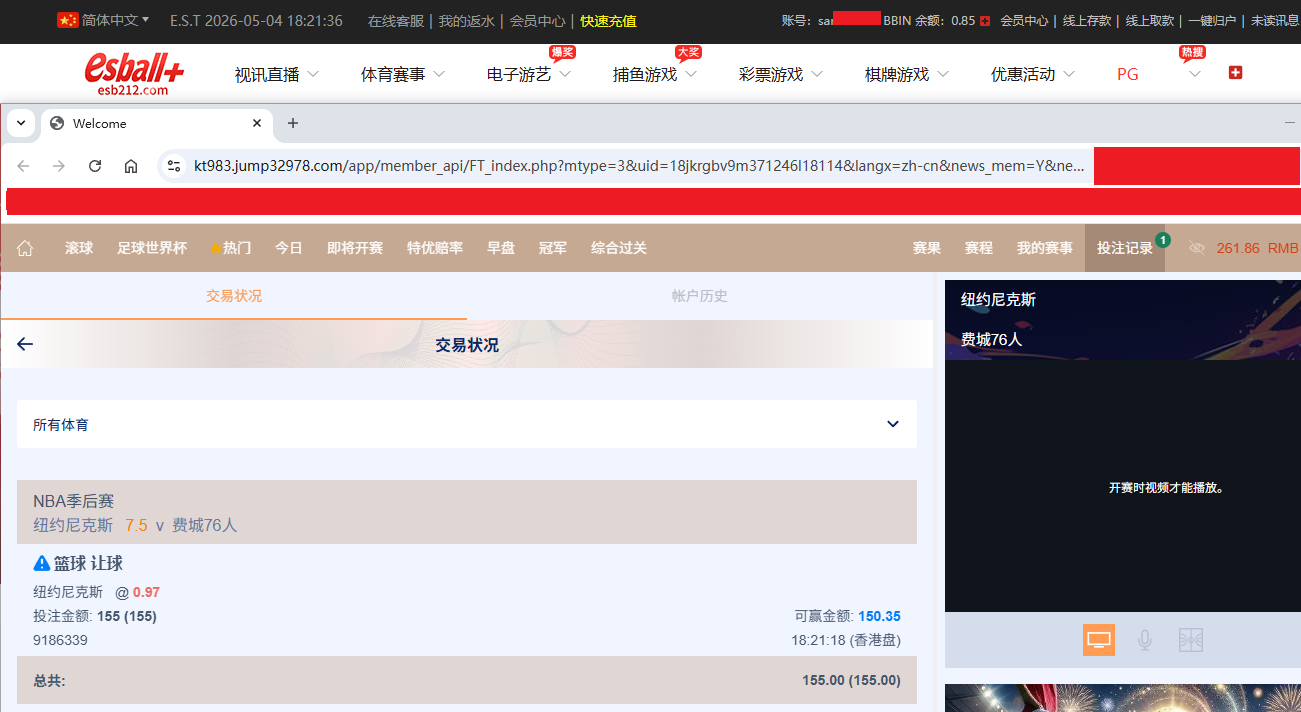The height and width of the screenshot is (712, 1301).
Task: Open PG menu item
Action: pyautogui.click(x=1128, y=74)
